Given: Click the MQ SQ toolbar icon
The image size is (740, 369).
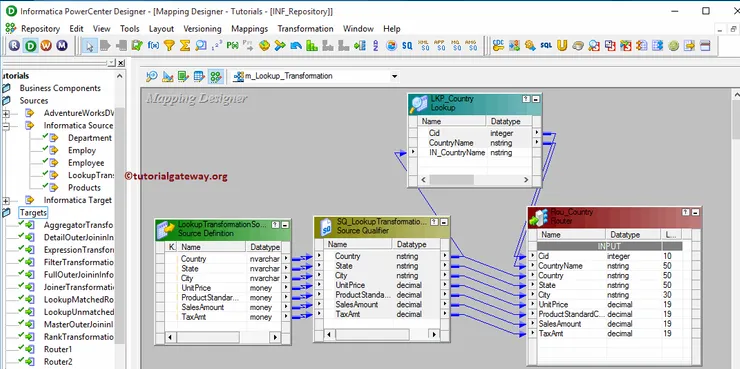Looking at the screenshot, I should (456, 45).
